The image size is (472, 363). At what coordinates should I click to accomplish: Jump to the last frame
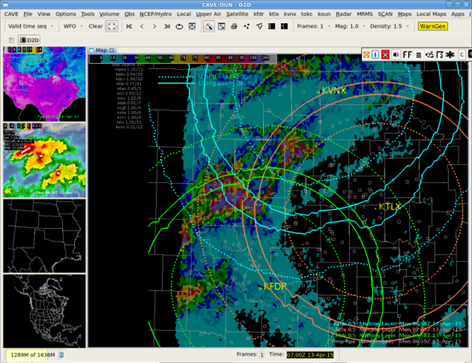pyautogui.click(x=167, y=26)
